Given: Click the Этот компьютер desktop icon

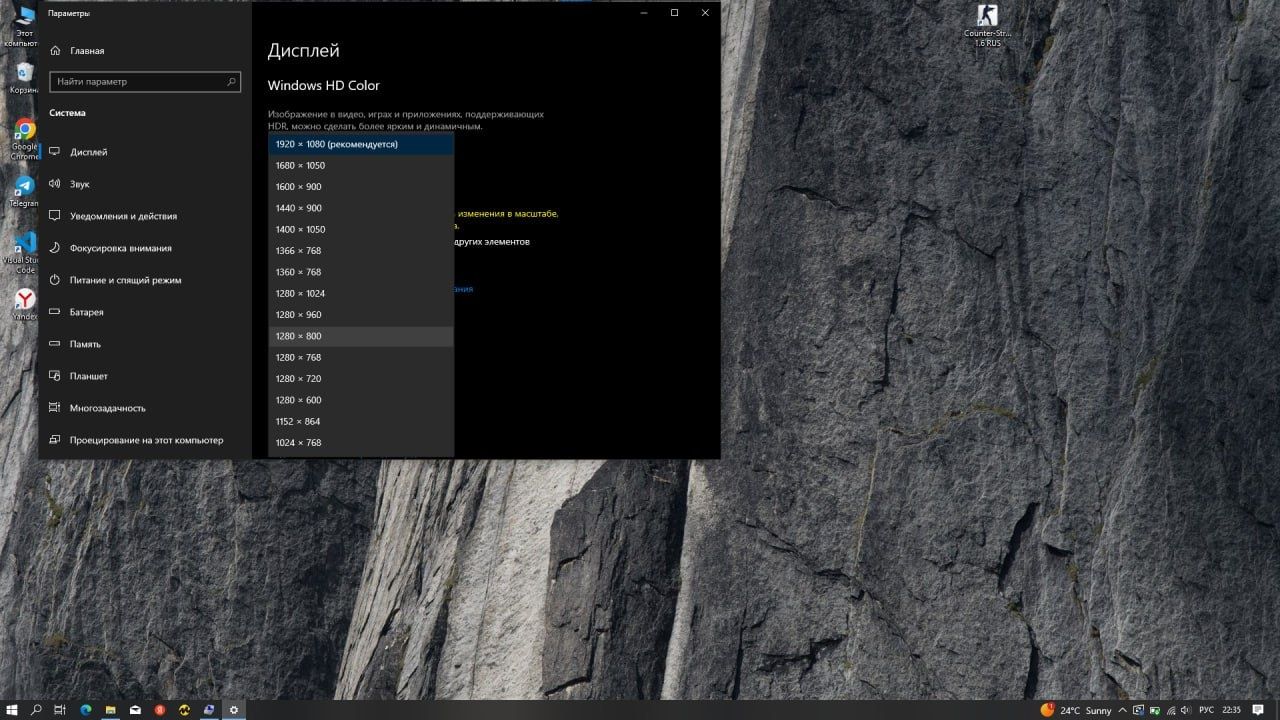Looking at the screenshot, I should click(x=20, y=25).
